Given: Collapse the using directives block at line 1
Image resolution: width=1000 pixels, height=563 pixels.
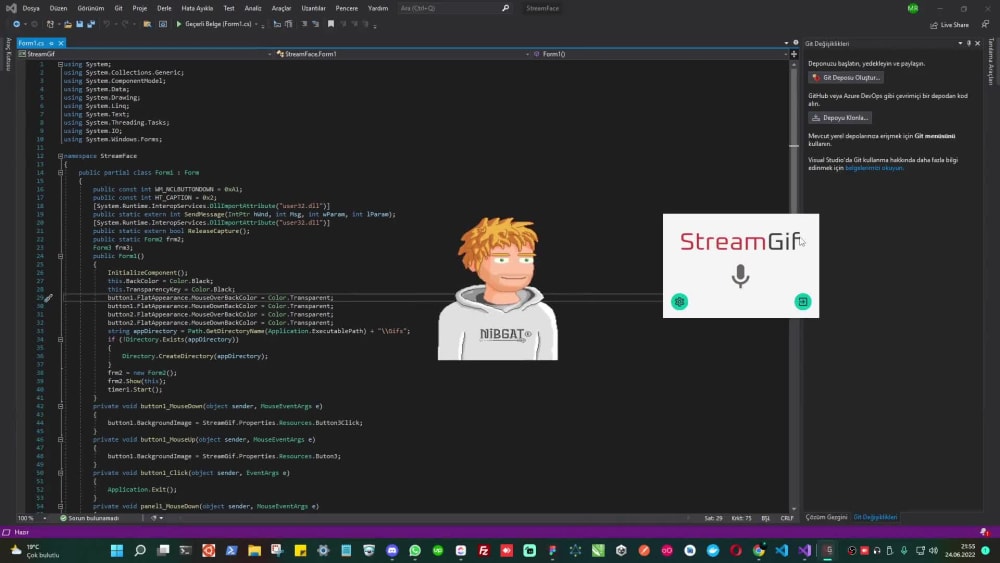Looking at the screenshot, I should point(61,64).
